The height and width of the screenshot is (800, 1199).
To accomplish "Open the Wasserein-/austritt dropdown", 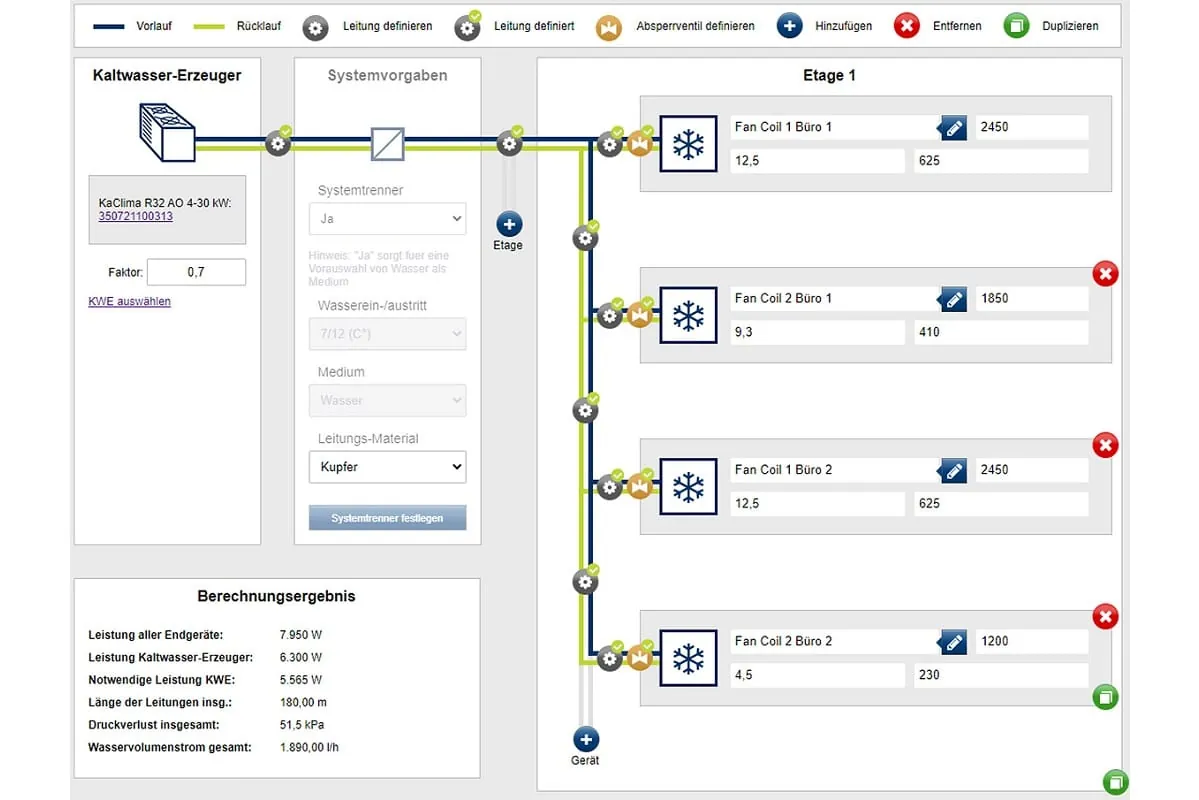I will (387, 334).
